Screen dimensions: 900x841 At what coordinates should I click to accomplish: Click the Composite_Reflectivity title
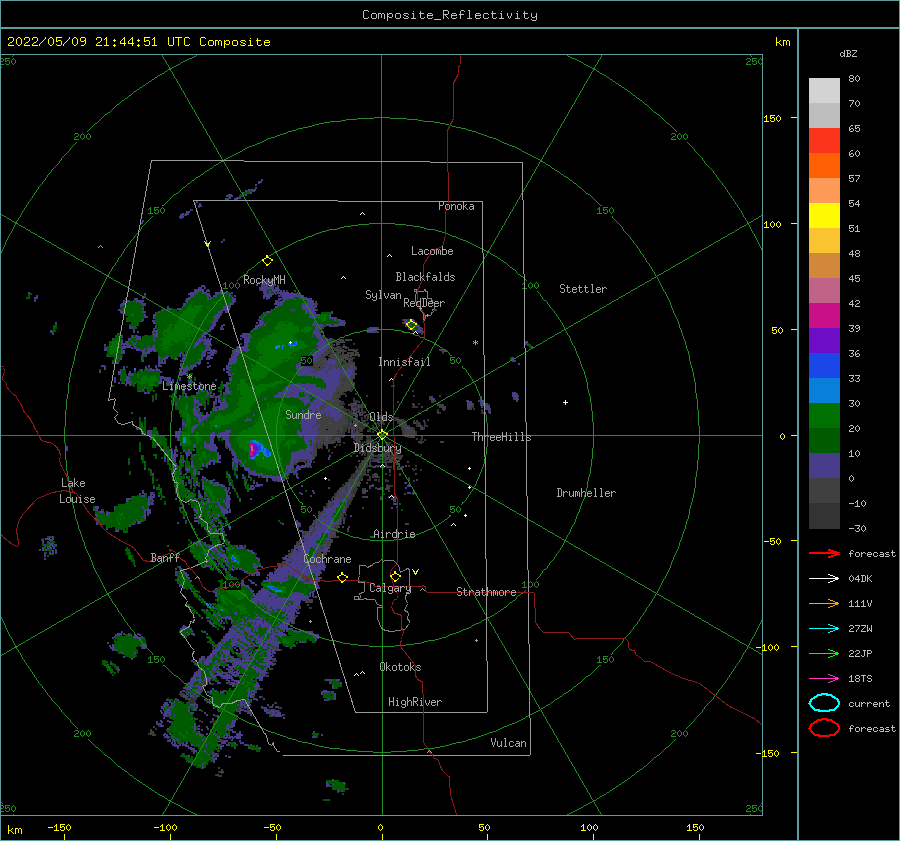pos(449,15)
